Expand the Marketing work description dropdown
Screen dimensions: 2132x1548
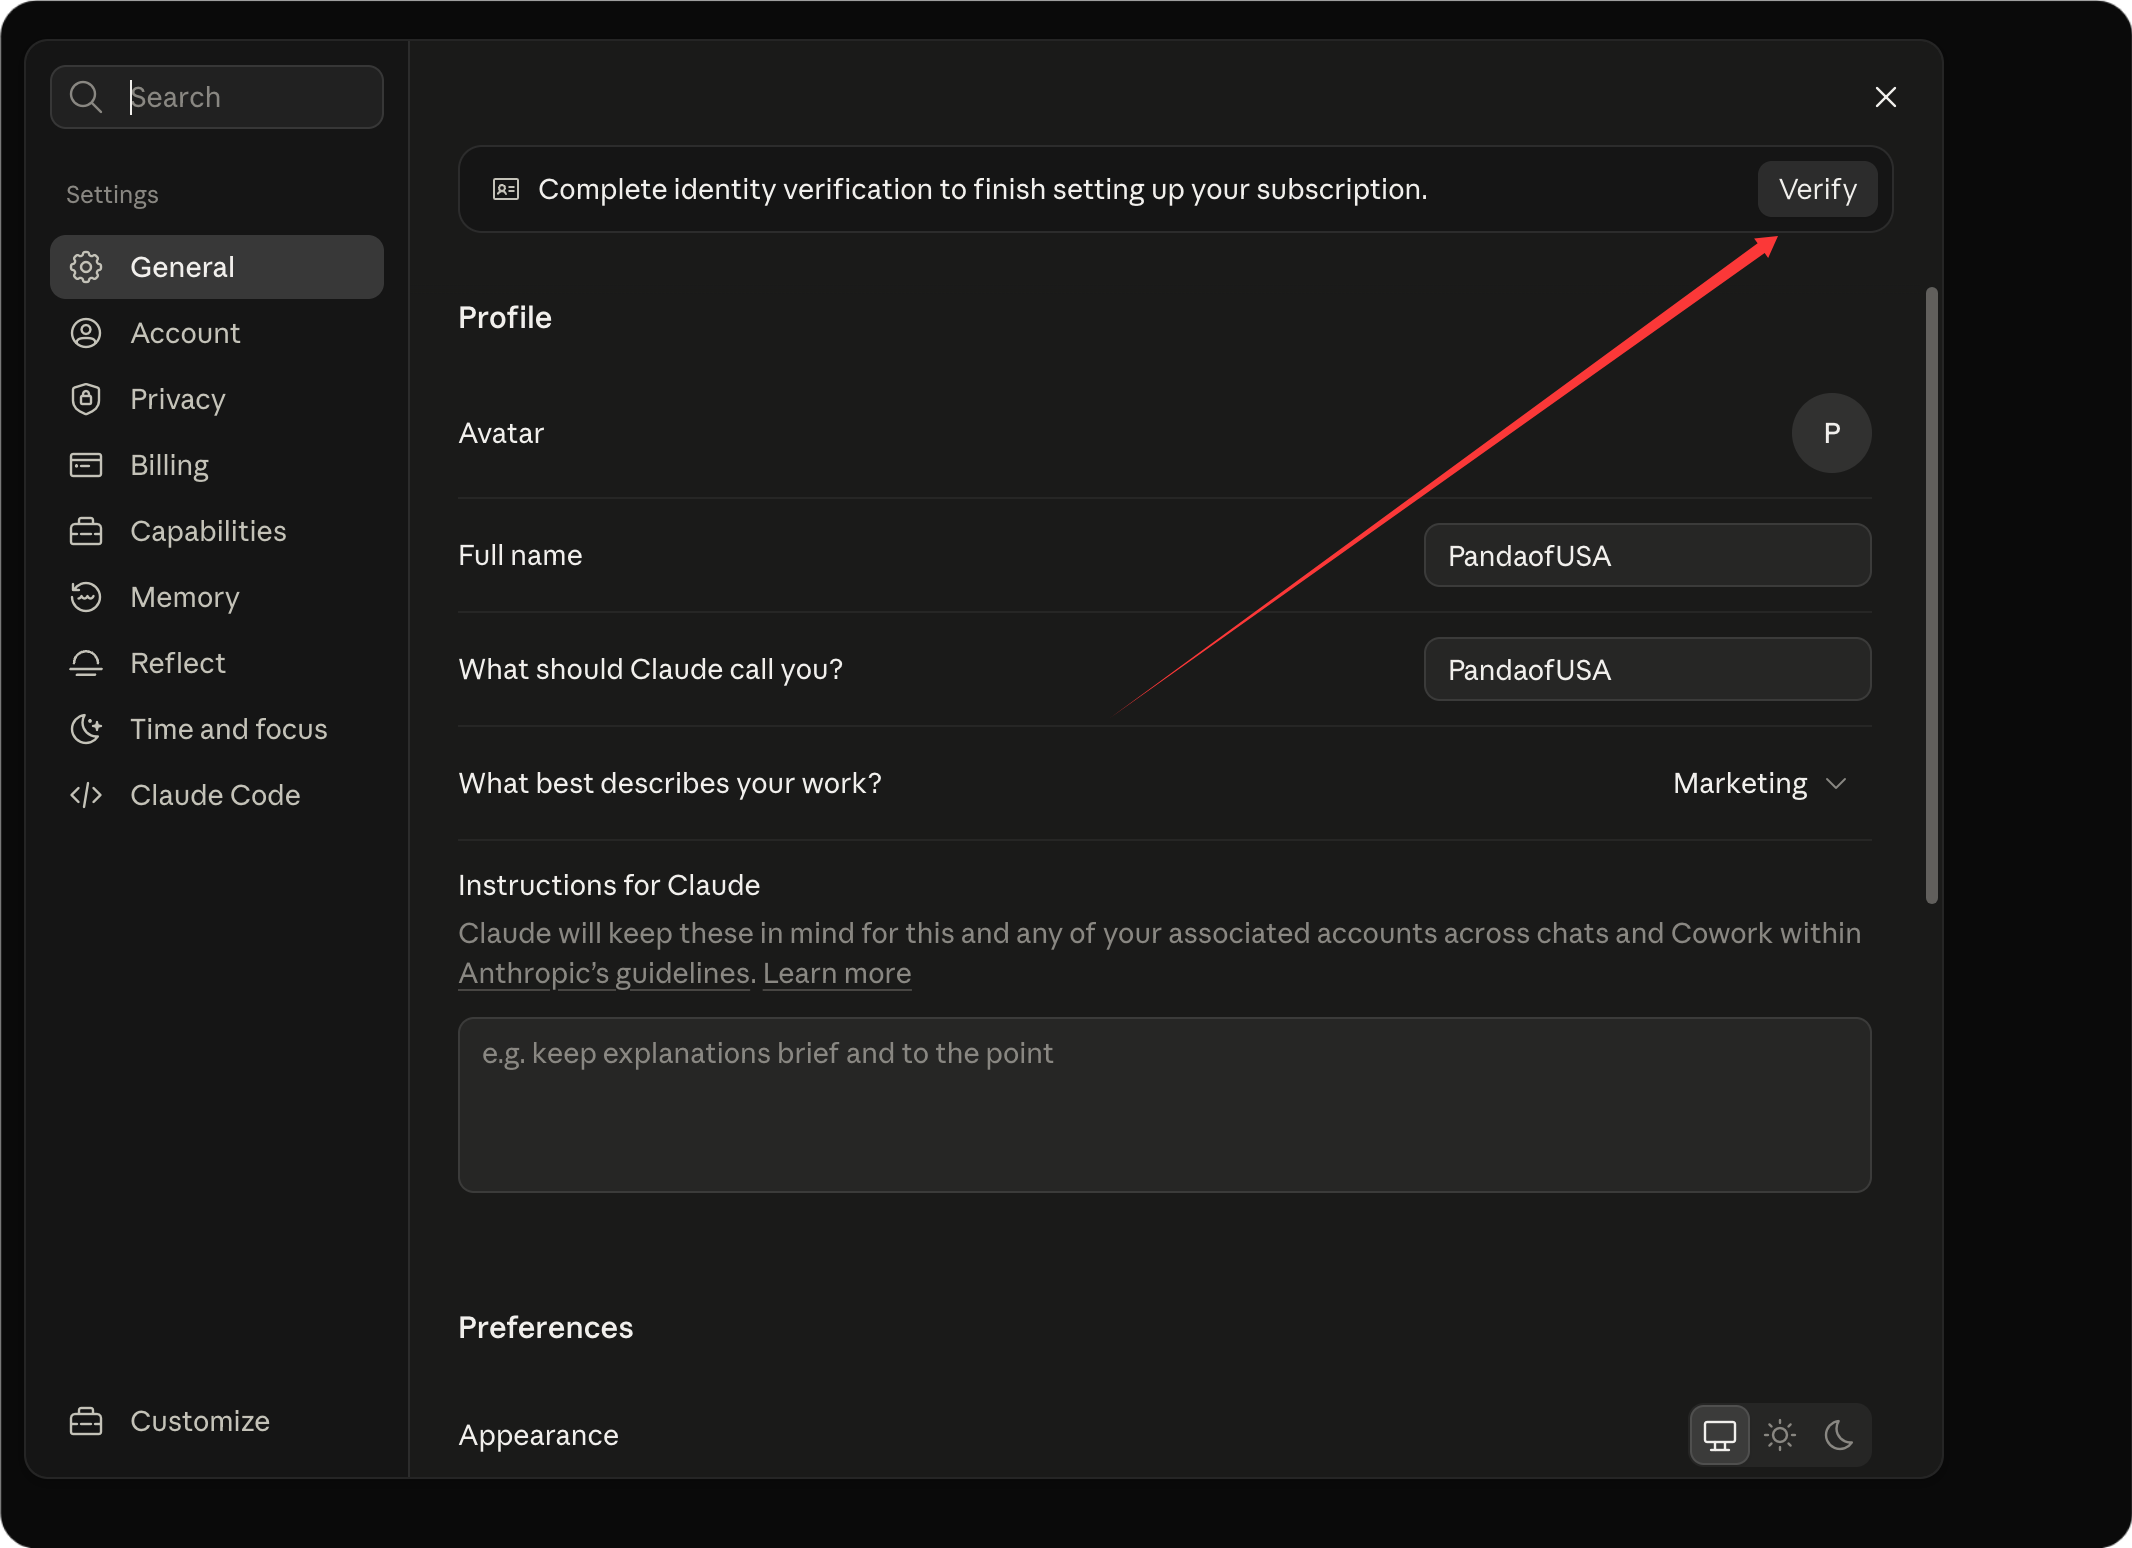coord(1760,783)
